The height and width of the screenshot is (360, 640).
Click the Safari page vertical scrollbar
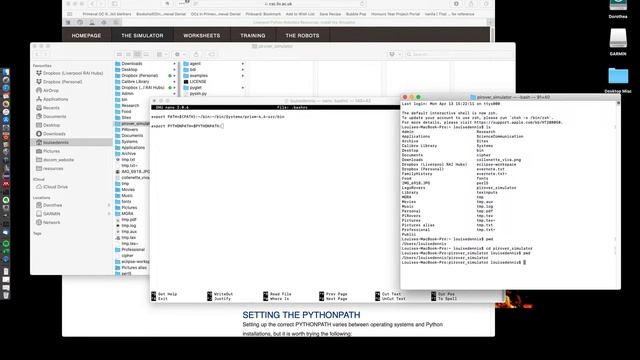(x=492, y=35)
